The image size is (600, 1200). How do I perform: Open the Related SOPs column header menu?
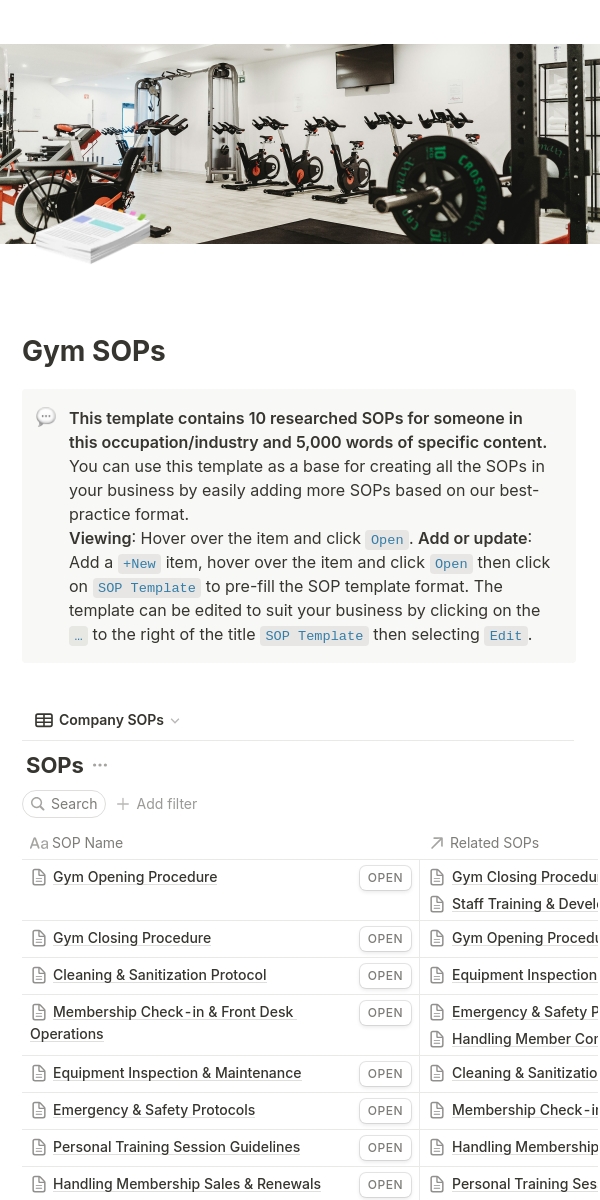(494, 843)
